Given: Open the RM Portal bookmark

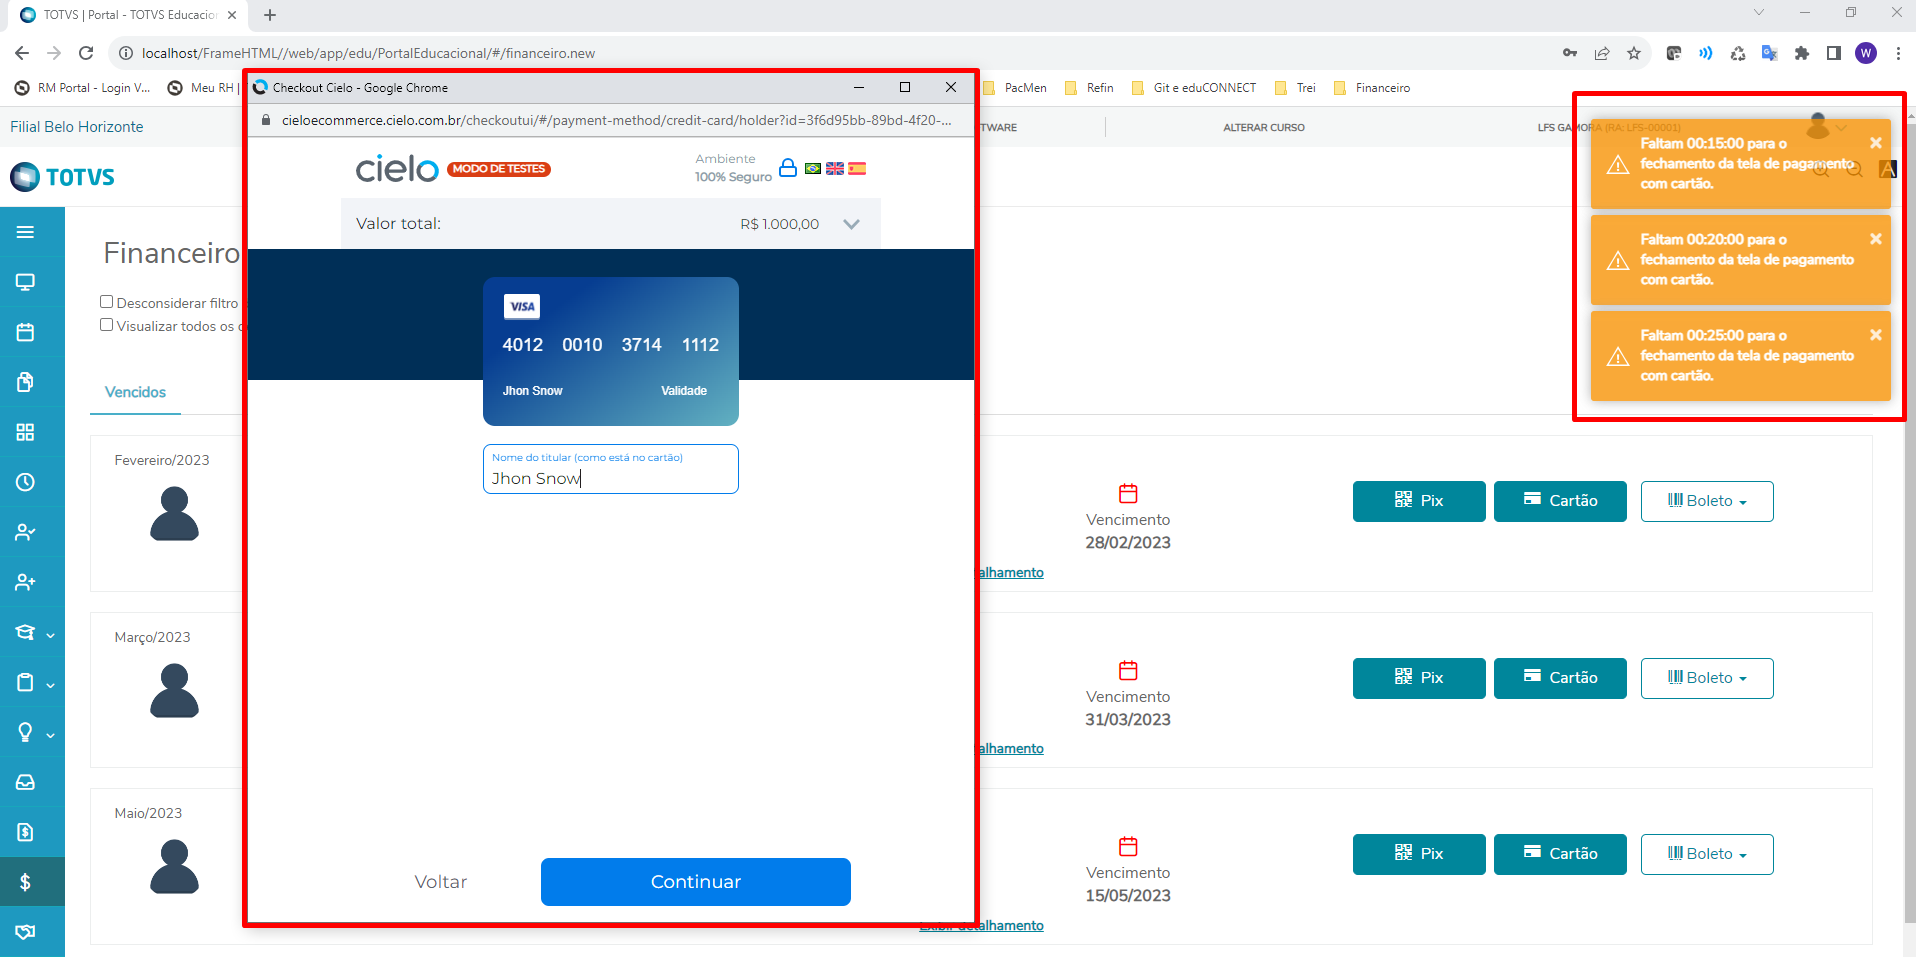Looking at the screenshot, I should coord(83,88).
